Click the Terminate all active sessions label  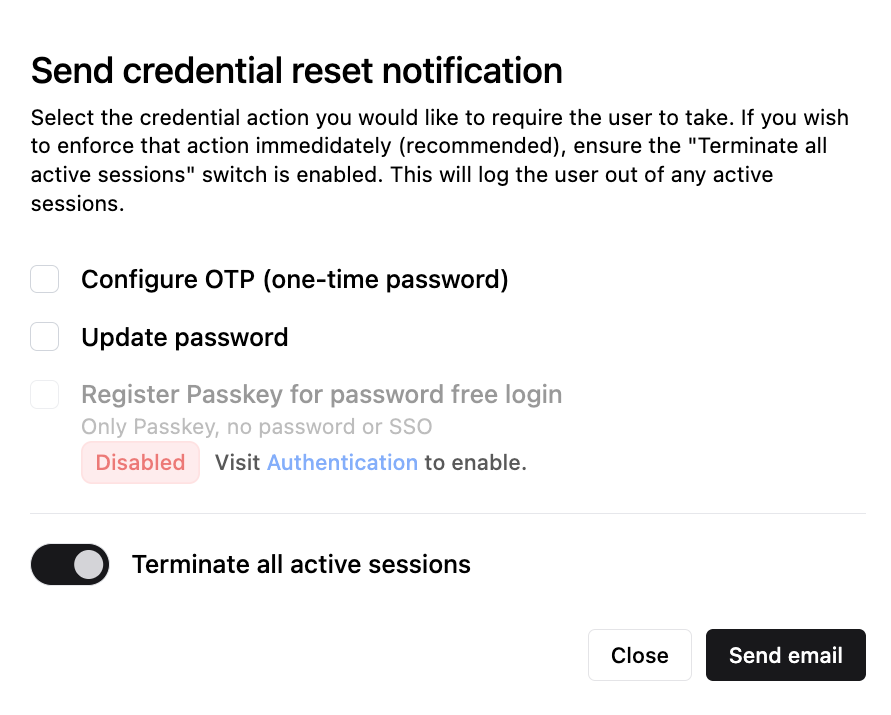click(x=300, y=564)
